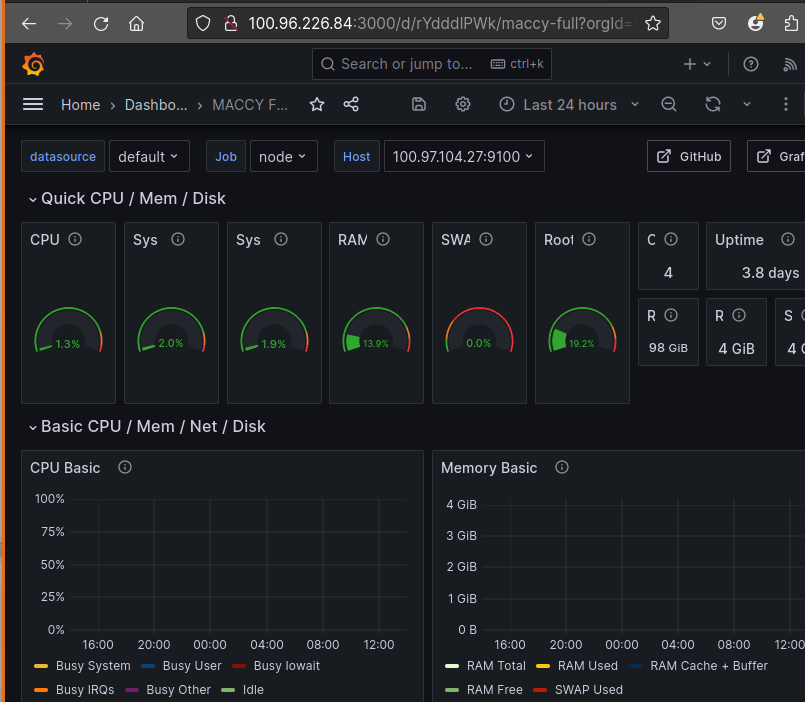Open the Host 100.97.104.27:9100 dropdown
Screen dimensions: 805x702
coord(464,157)
